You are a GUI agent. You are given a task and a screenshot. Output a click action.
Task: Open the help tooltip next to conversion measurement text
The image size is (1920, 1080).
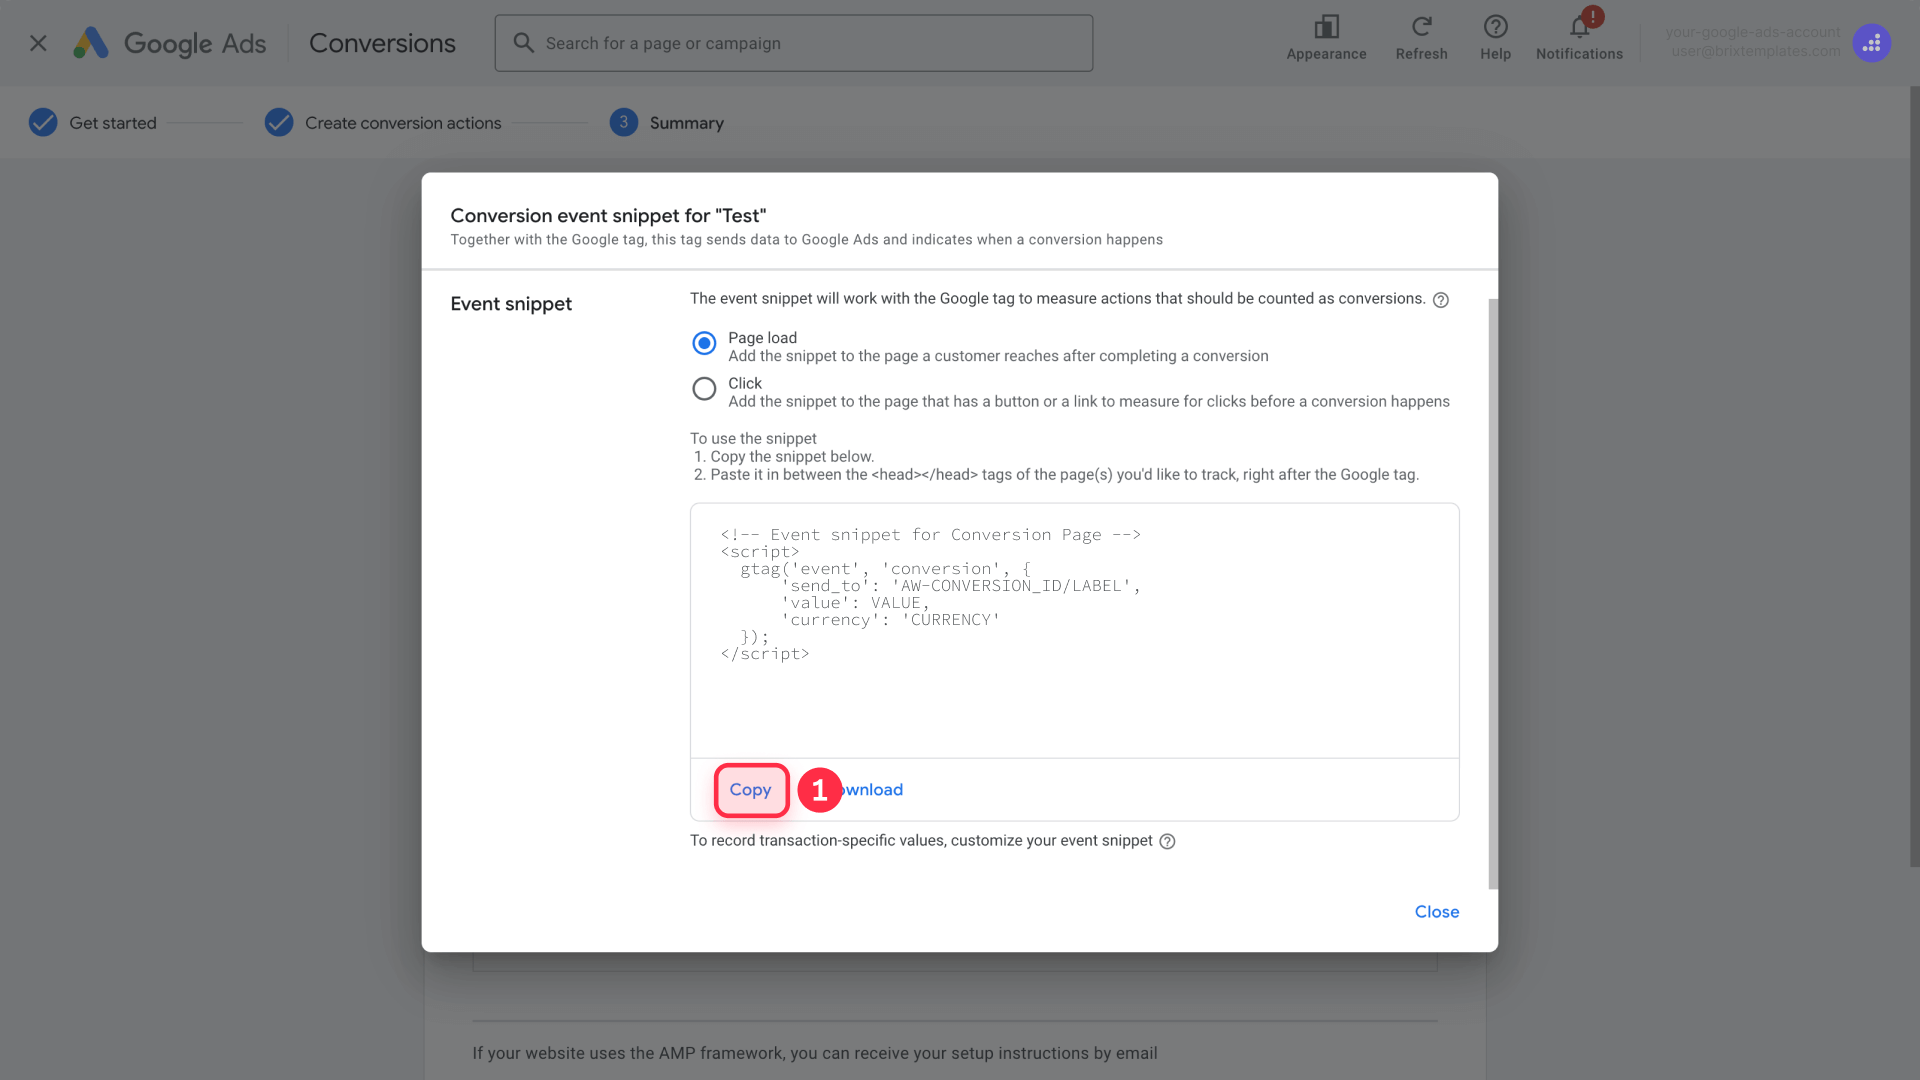click(x=1440, y=299)
